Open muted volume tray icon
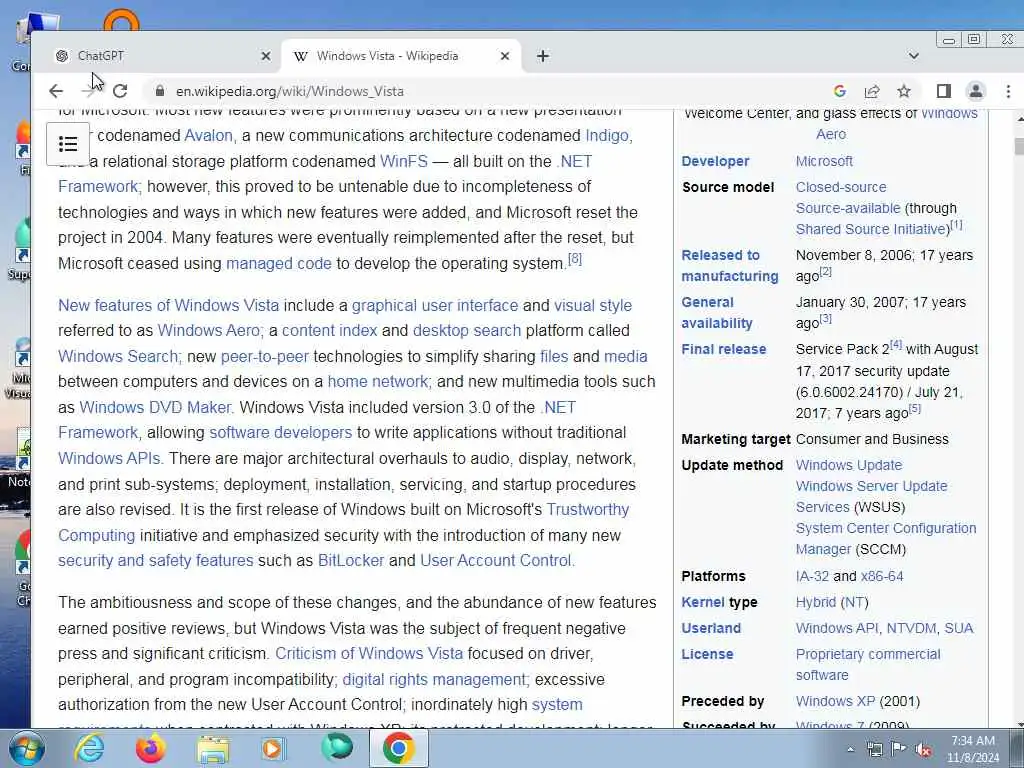 tap(923, 750)
